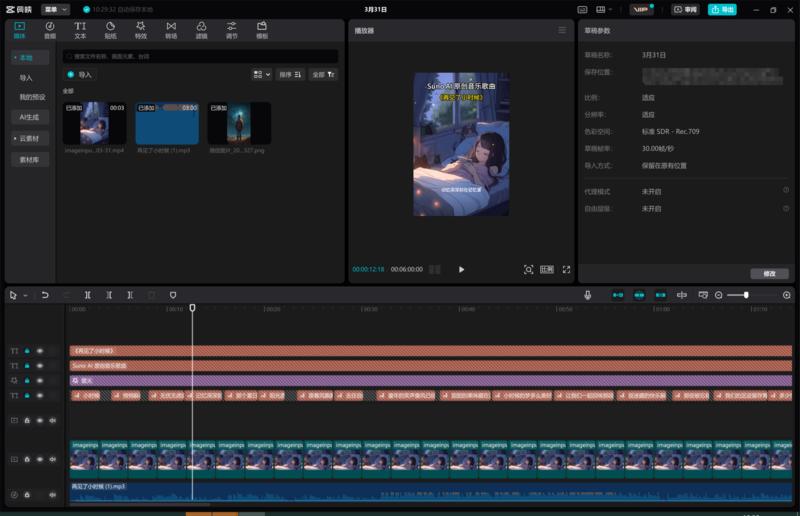The height and width of the screenshot is (516, 800).
Task: Open the 贴纸 (Stickers) panel
Action: [x=110, y=29]
